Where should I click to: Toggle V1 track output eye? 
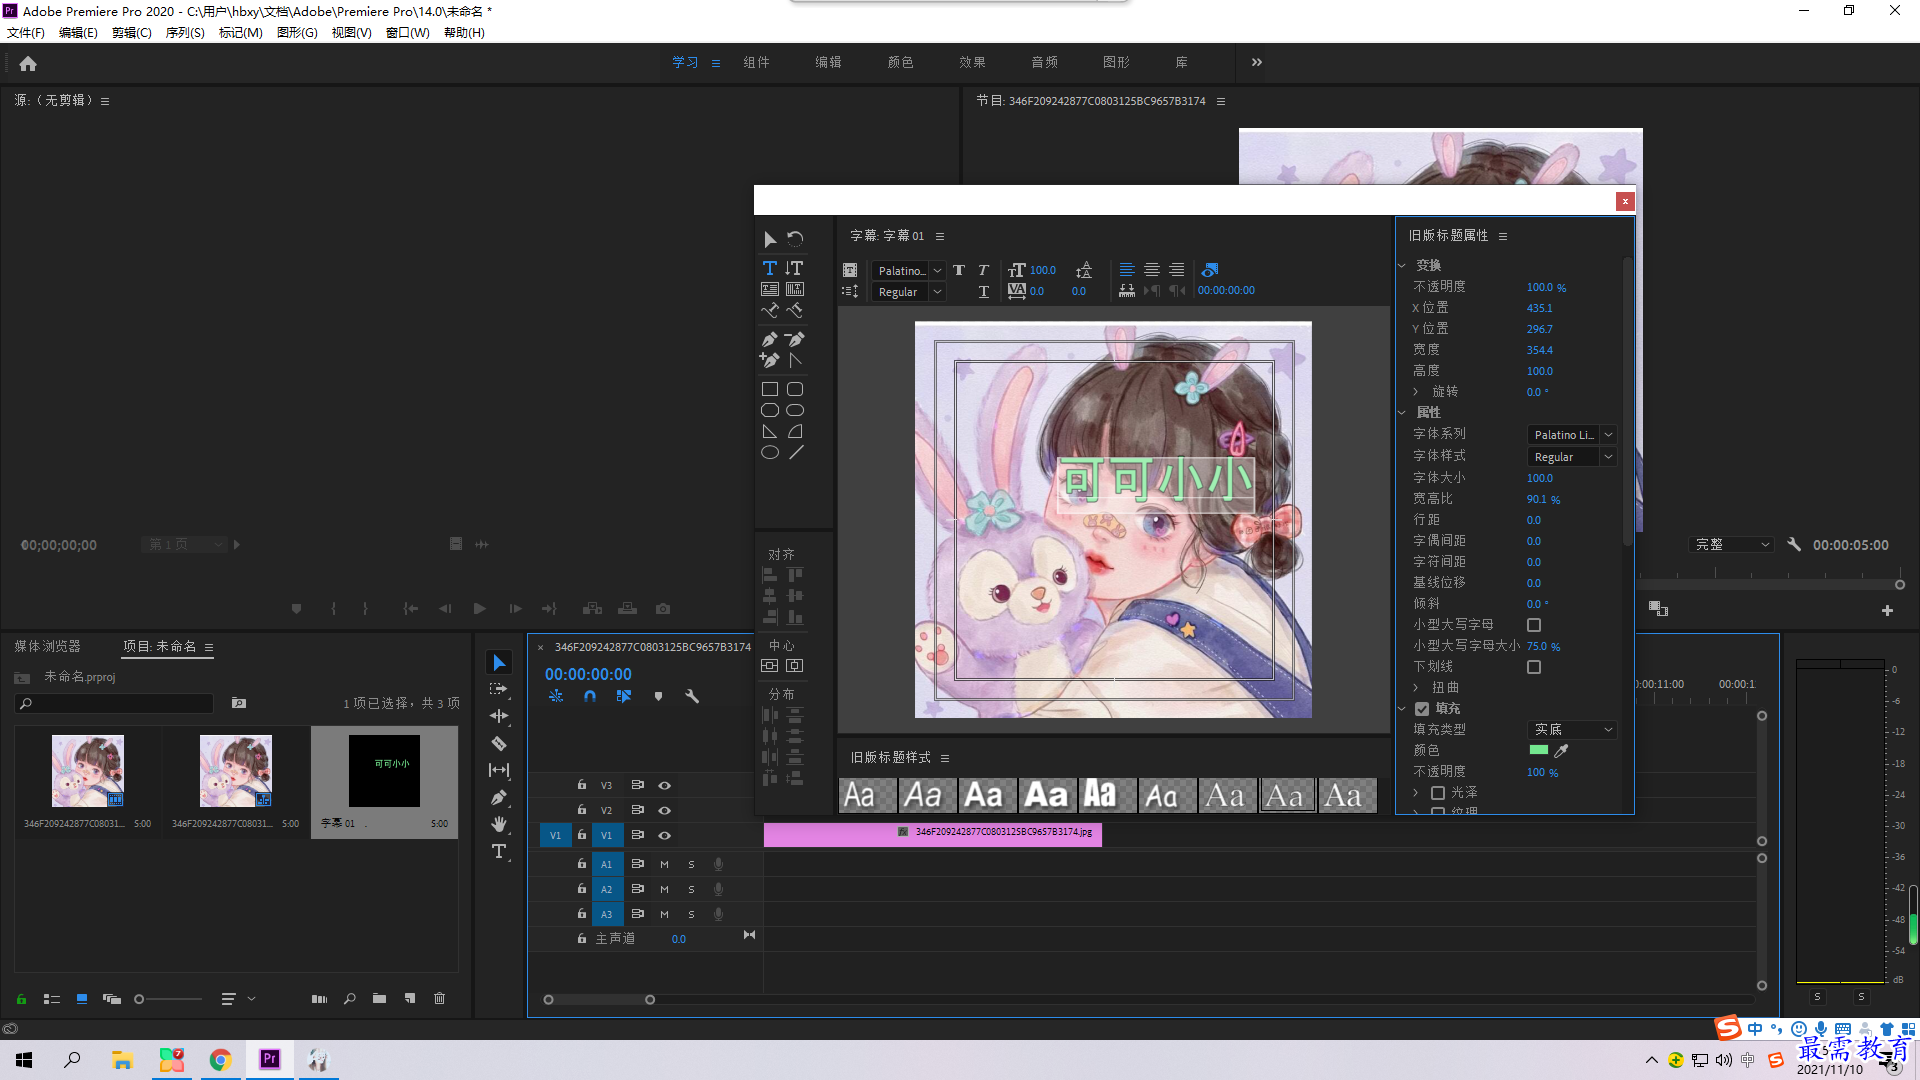pos(664,835)
